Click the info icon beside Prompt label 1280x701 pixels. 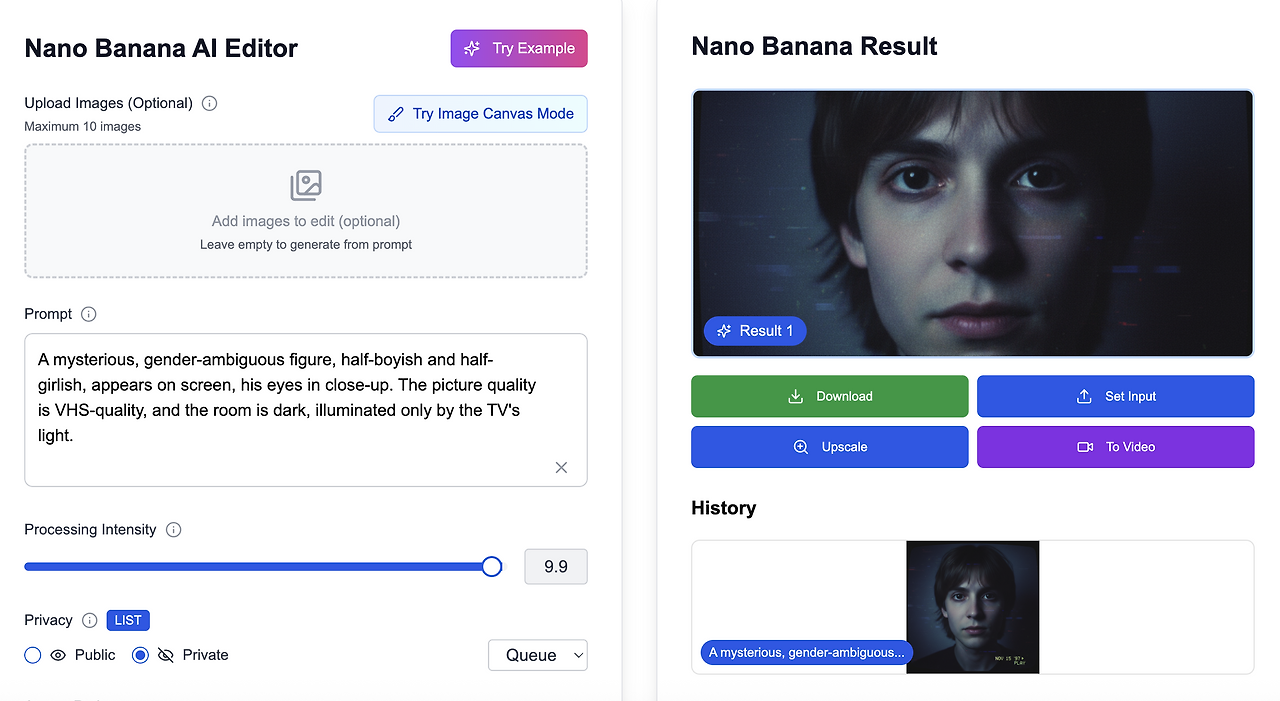[x=88, y=314]
